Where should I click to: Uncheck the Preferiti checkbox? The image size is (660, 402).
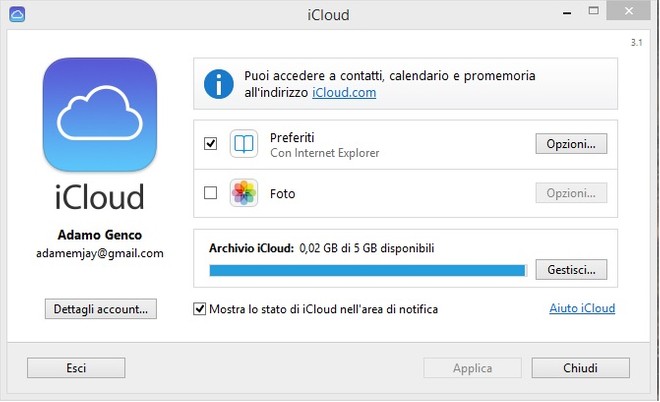pos(210,144)
